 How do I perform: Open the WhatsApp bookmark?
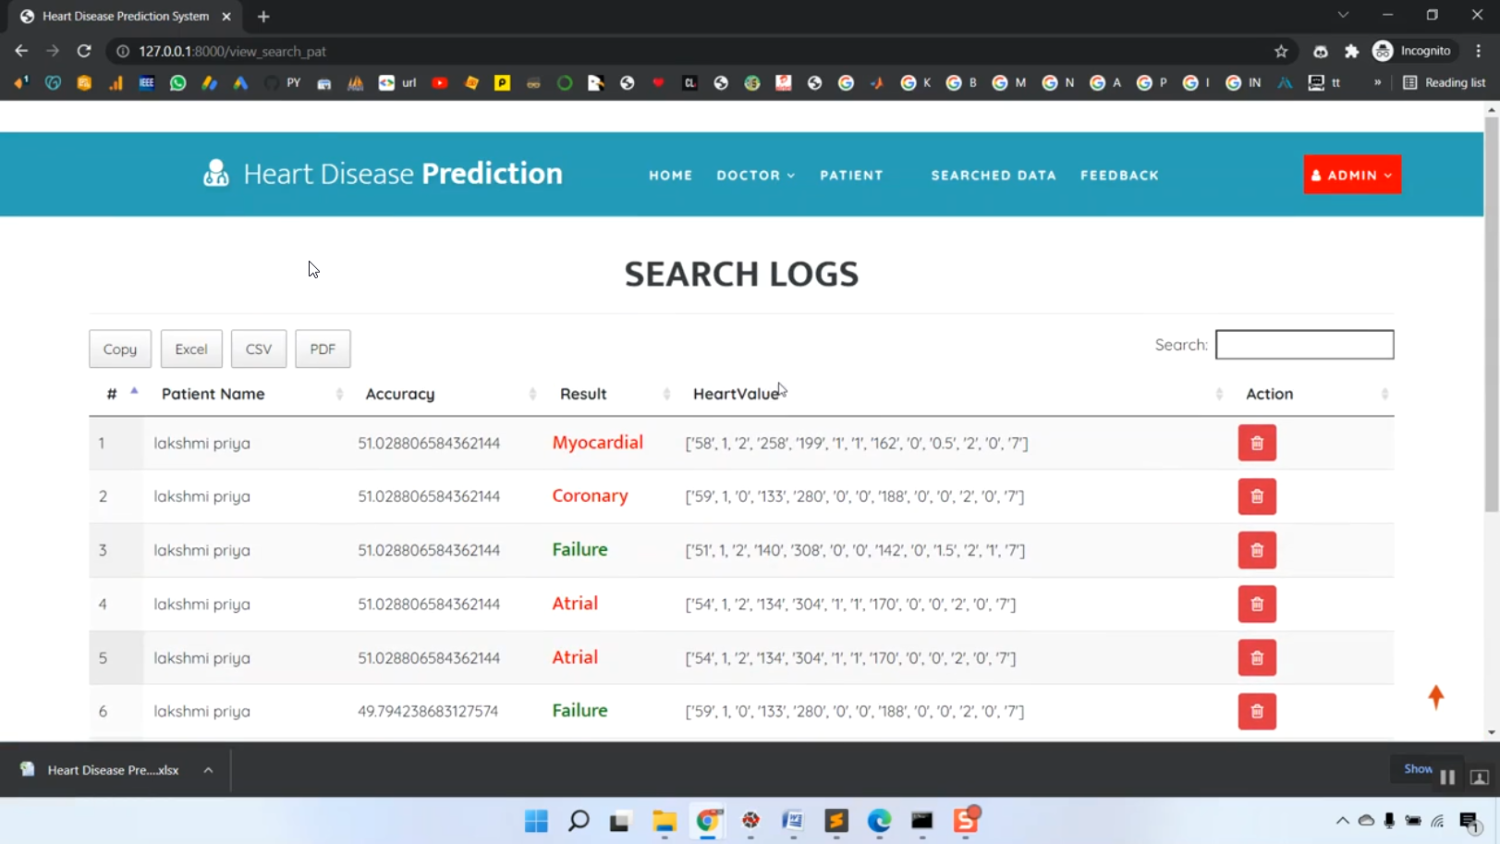point(178,83)
